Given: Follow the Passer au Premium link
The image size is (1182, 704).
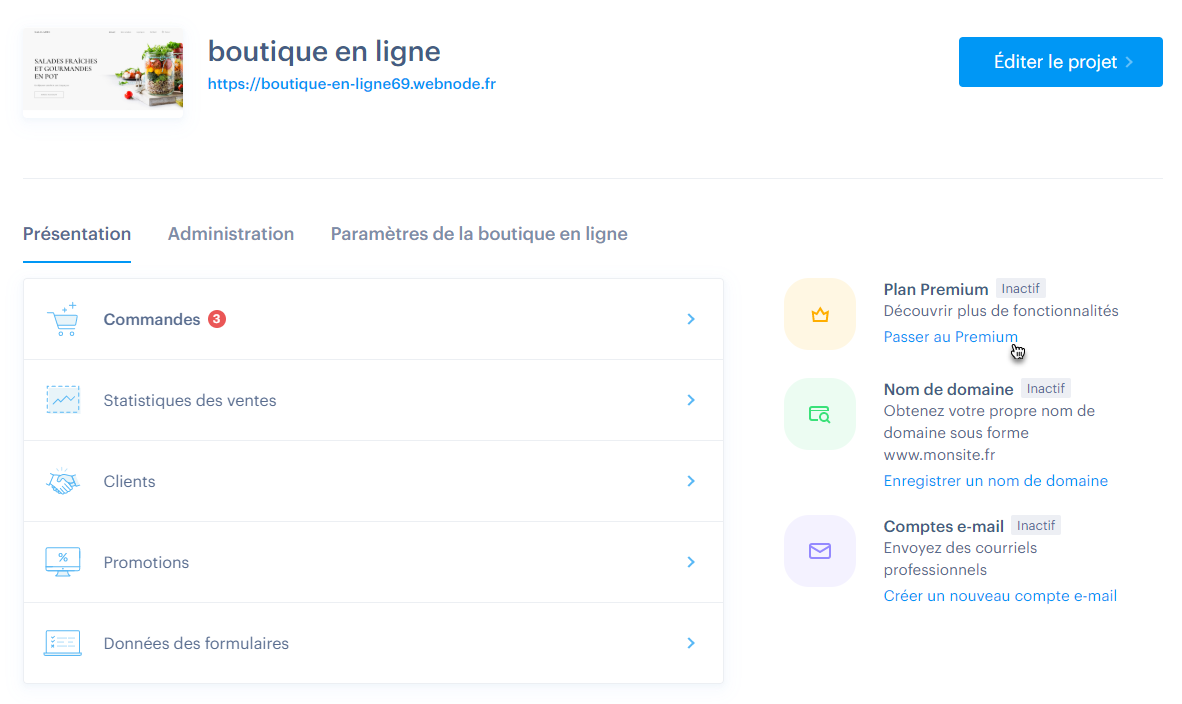Looking at the screenshot, I should tap(950, 337).
